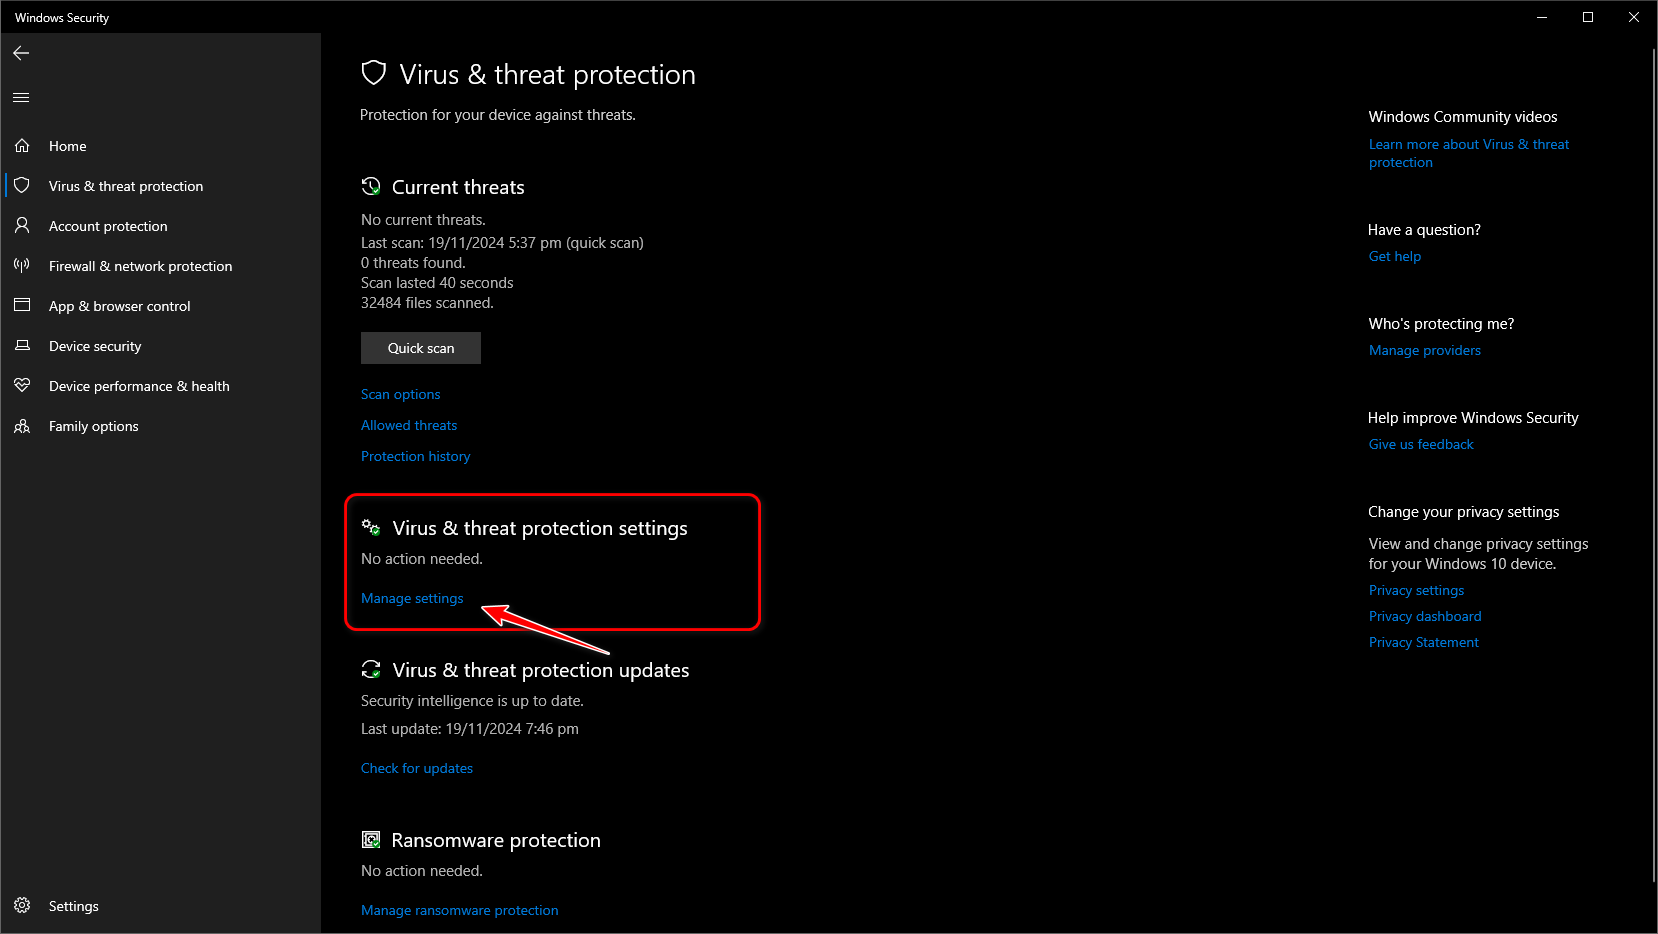
Task: Open Scan options link
Action: point(400,395)
